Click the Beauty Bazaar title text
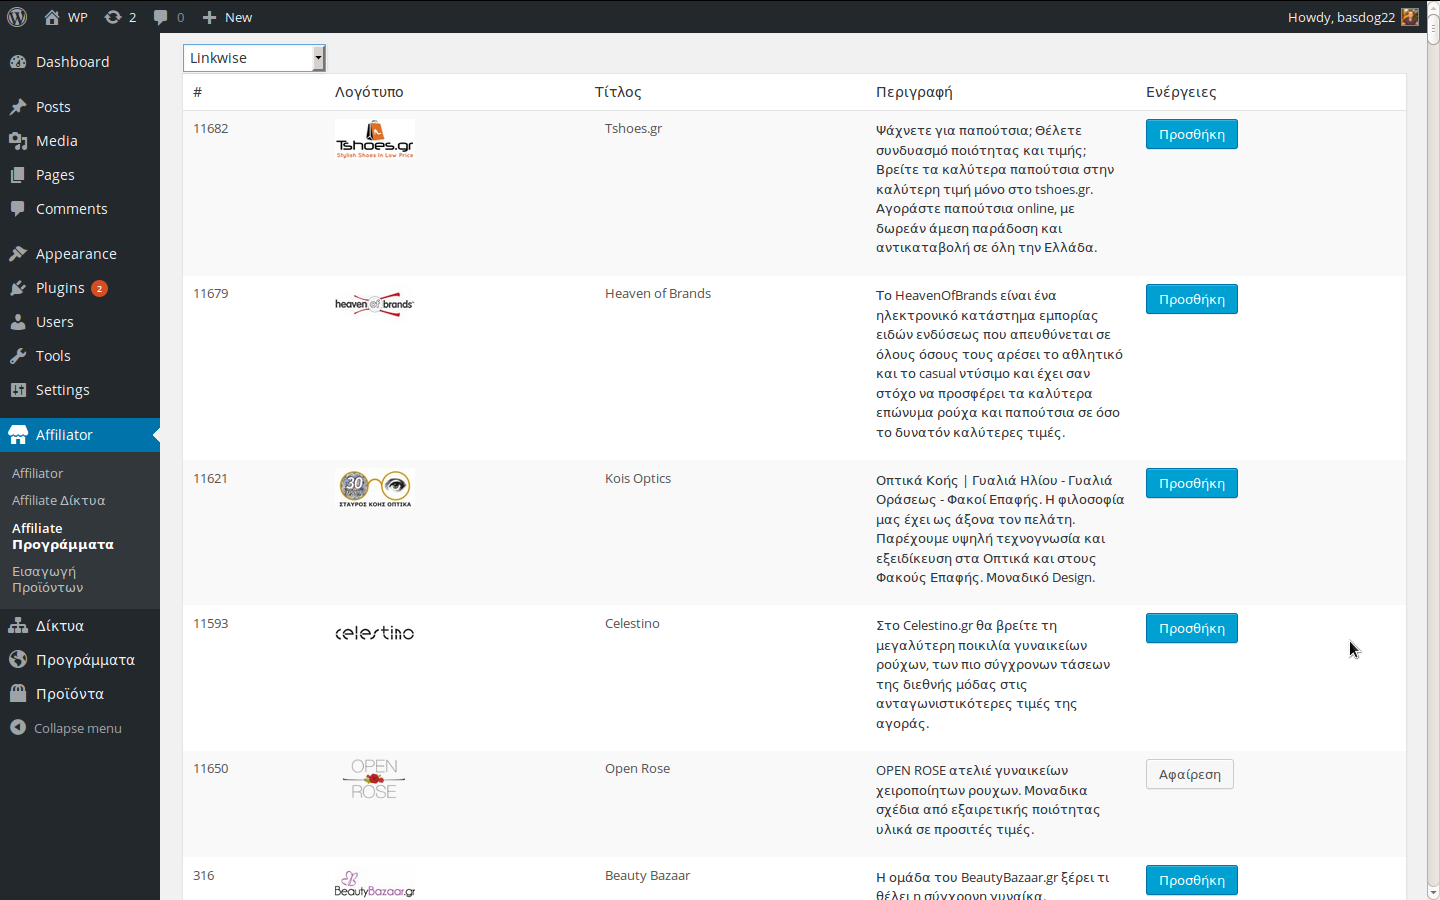 coord(647,876)
